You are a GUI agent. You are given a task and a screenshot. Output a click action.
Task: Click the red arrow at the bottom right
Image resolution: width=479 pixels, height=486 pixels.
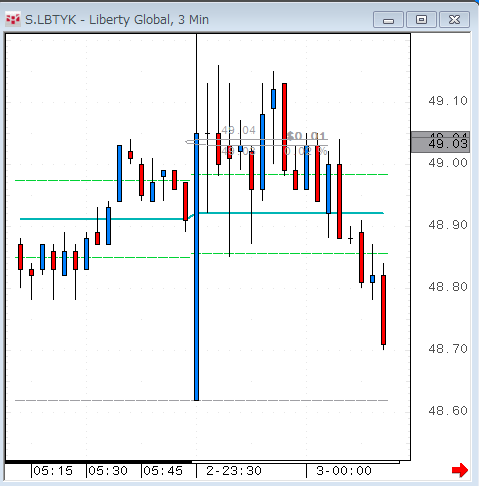(460, 470)
